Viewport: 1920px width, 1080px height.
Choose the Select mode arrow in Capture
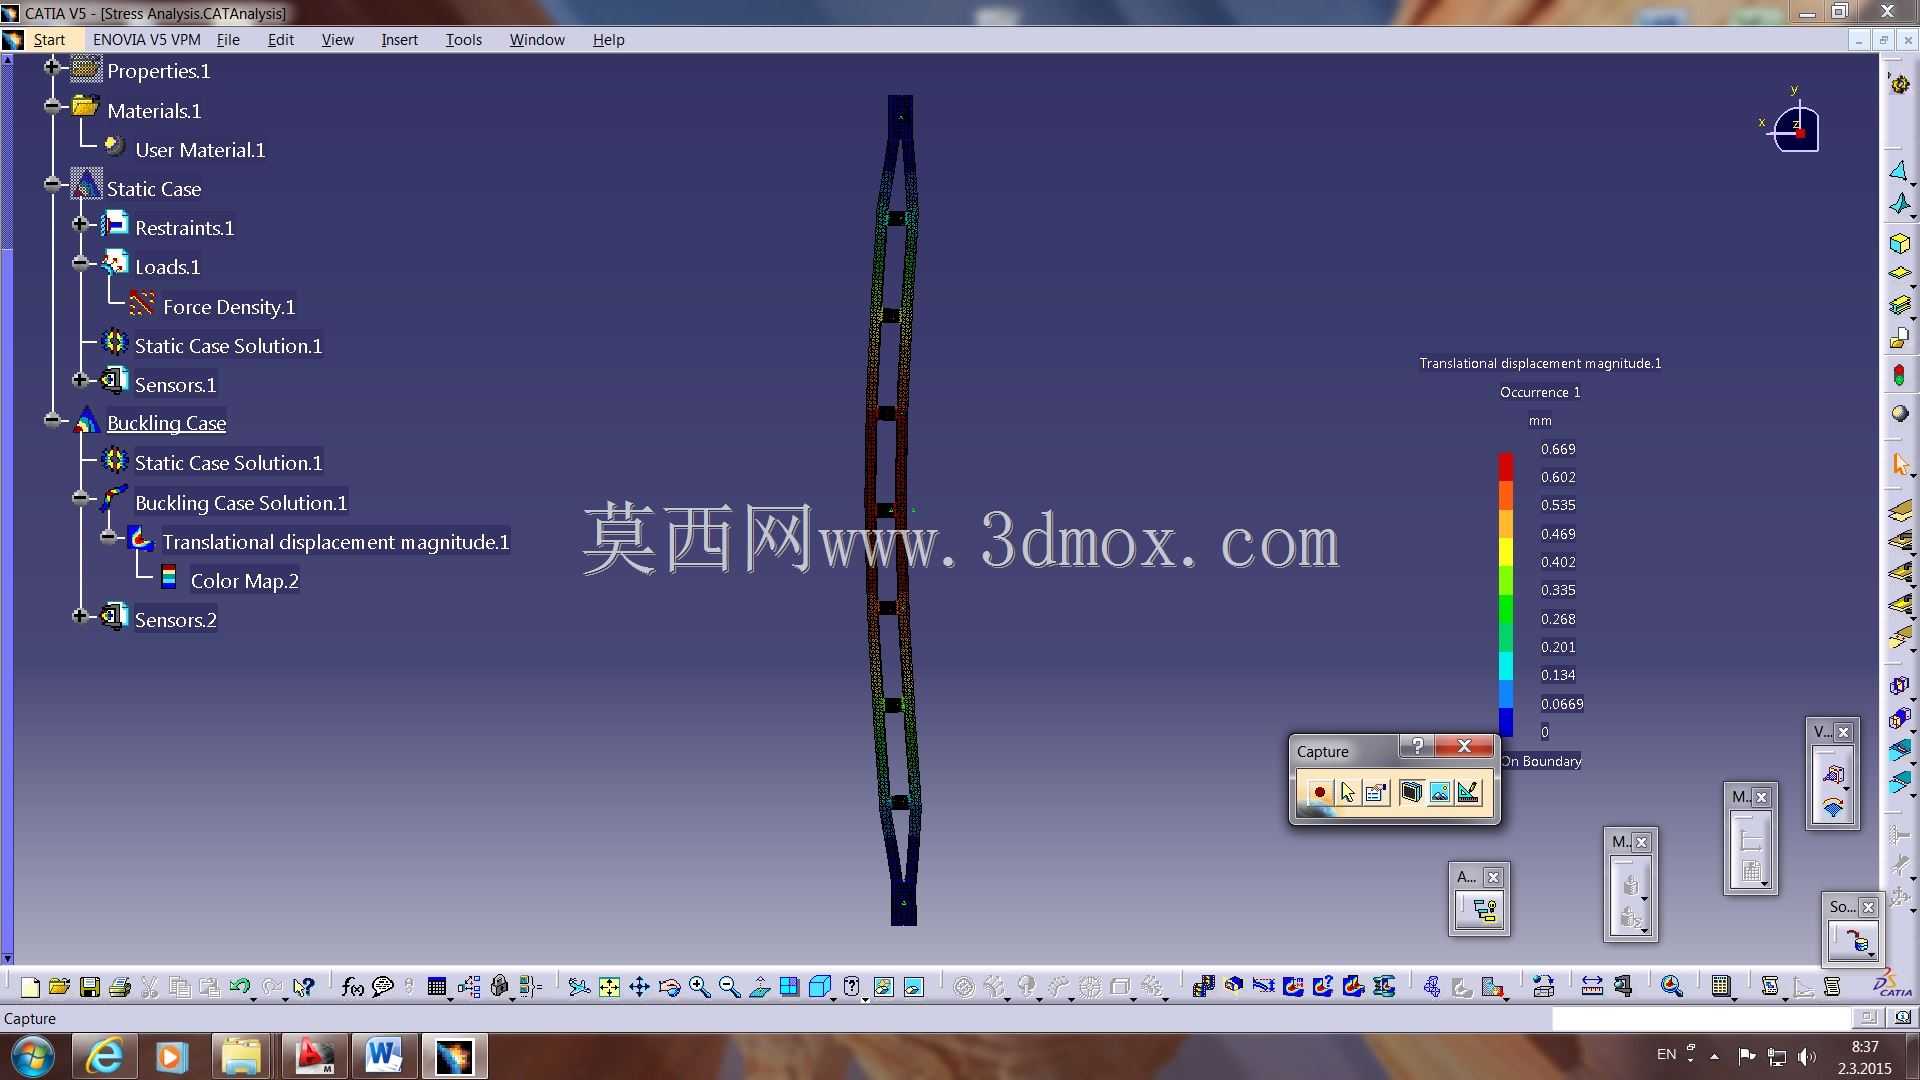pos(1347,793)
